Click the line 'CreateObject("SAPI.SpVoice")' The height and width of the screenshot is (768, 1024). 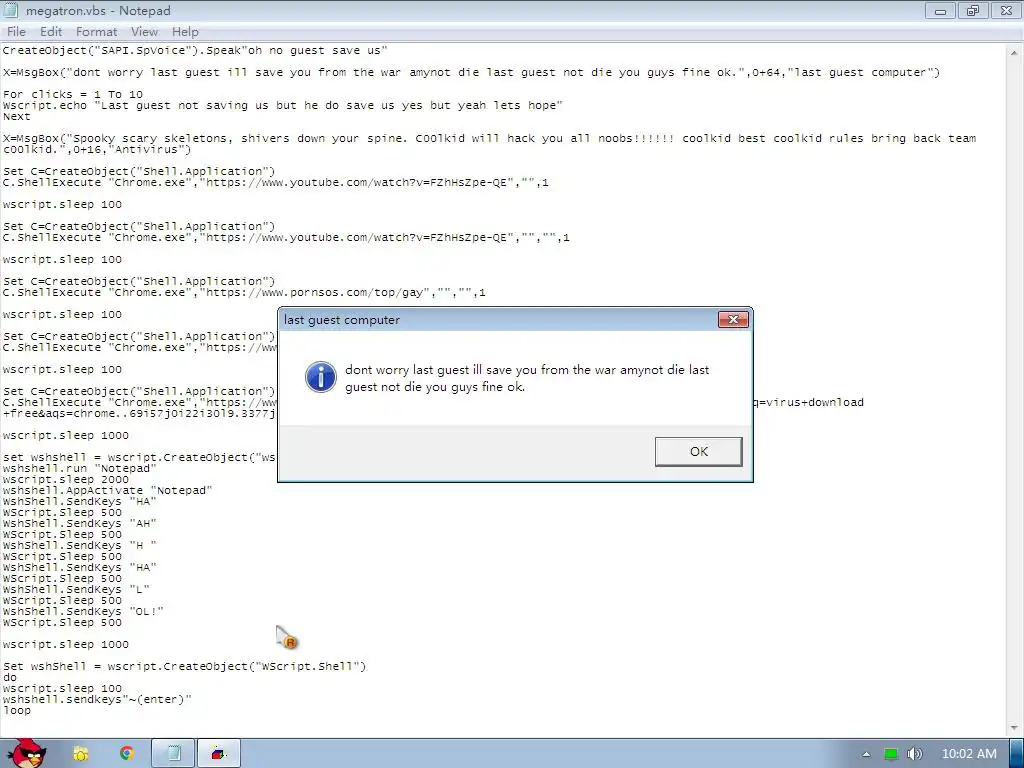click(195, 50)
